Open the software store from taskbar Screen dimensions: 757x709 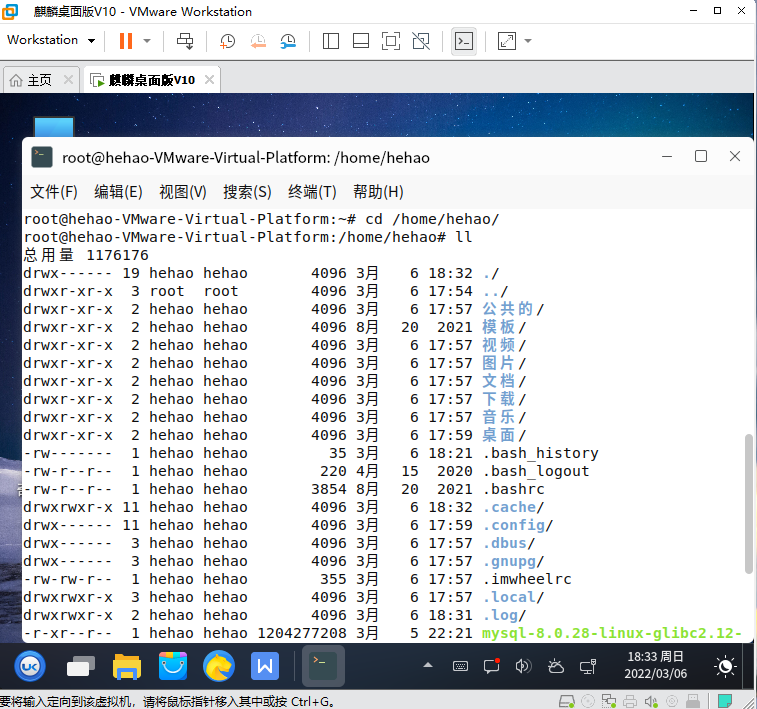tap(173, 666)
